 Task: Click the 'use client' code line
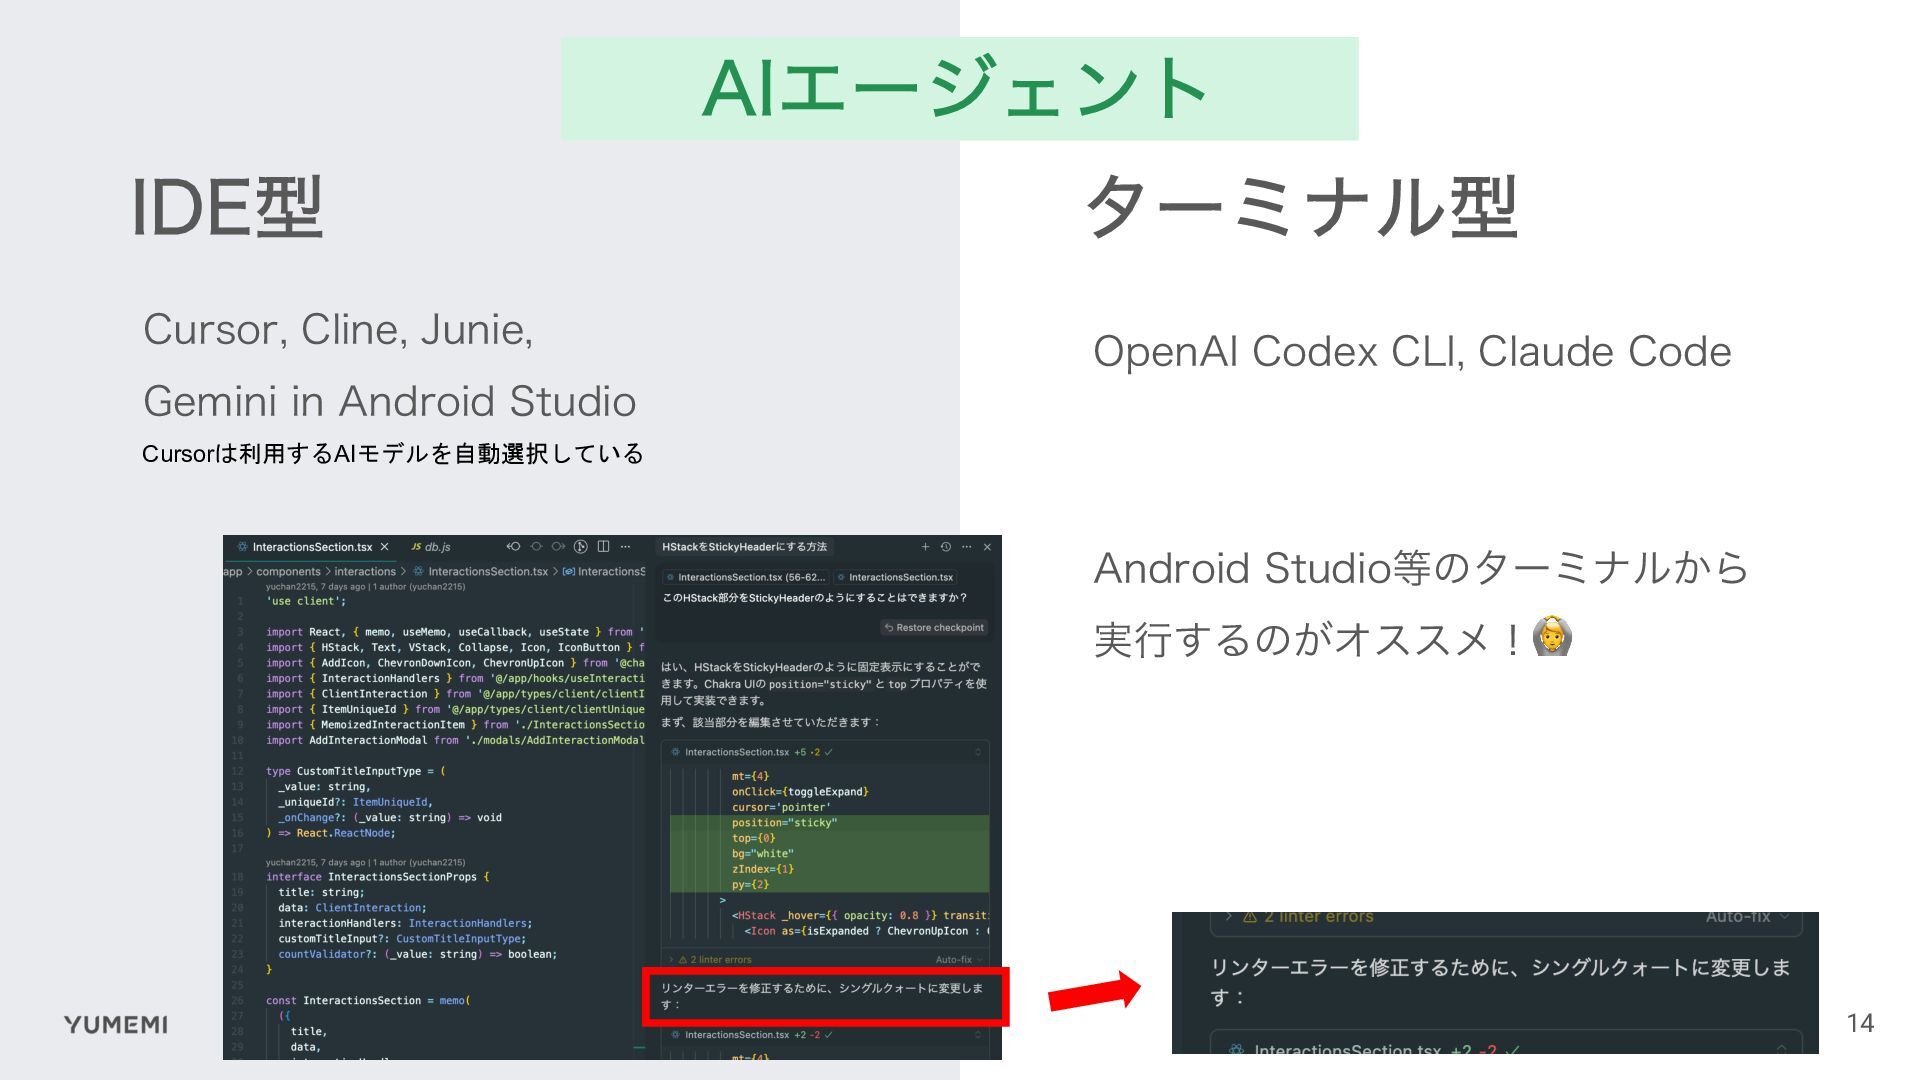coord(306,602)
